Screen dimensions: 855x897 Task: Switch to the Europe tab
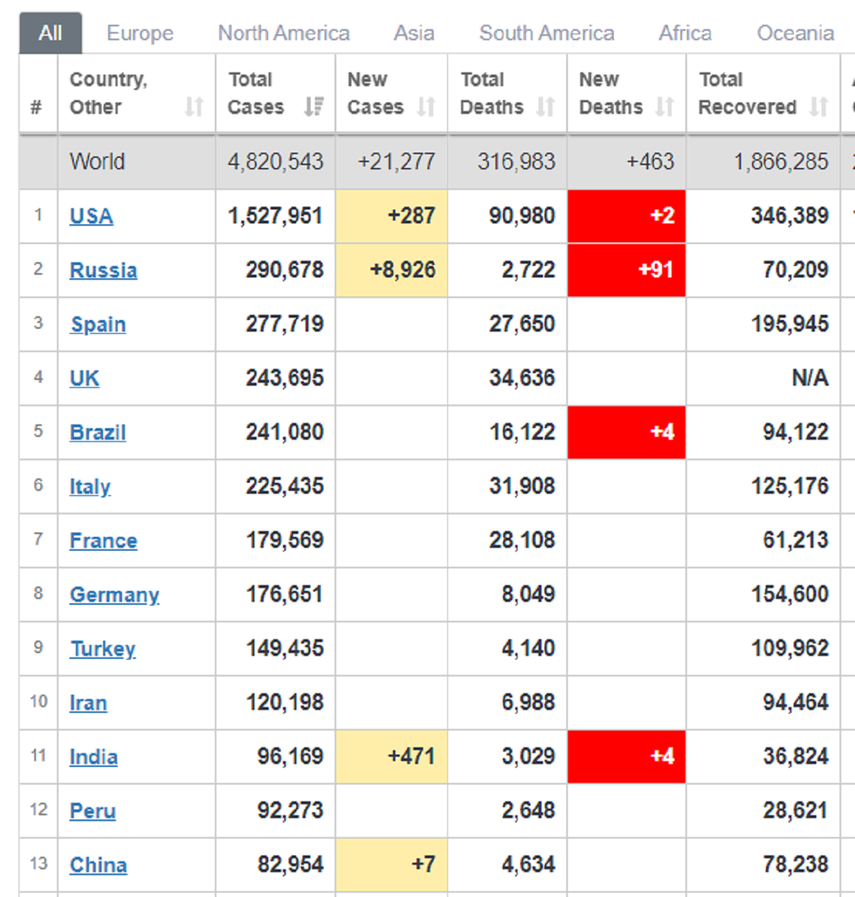pyautogui.click(x=140, y=33)
